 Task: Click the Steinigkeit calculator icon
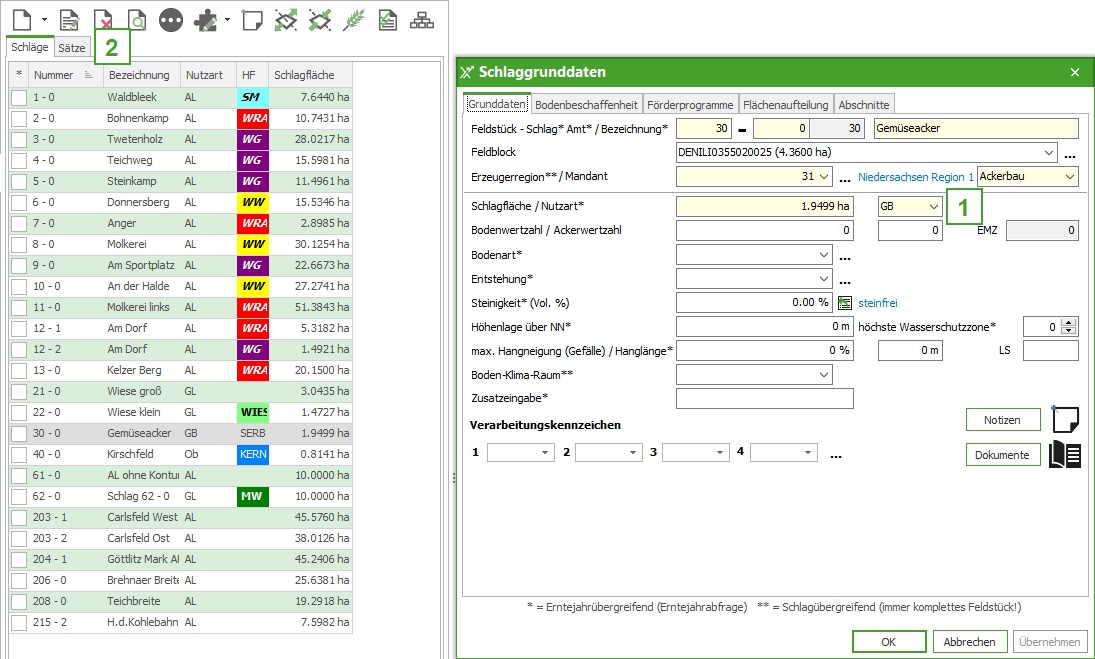coord(845,303)
